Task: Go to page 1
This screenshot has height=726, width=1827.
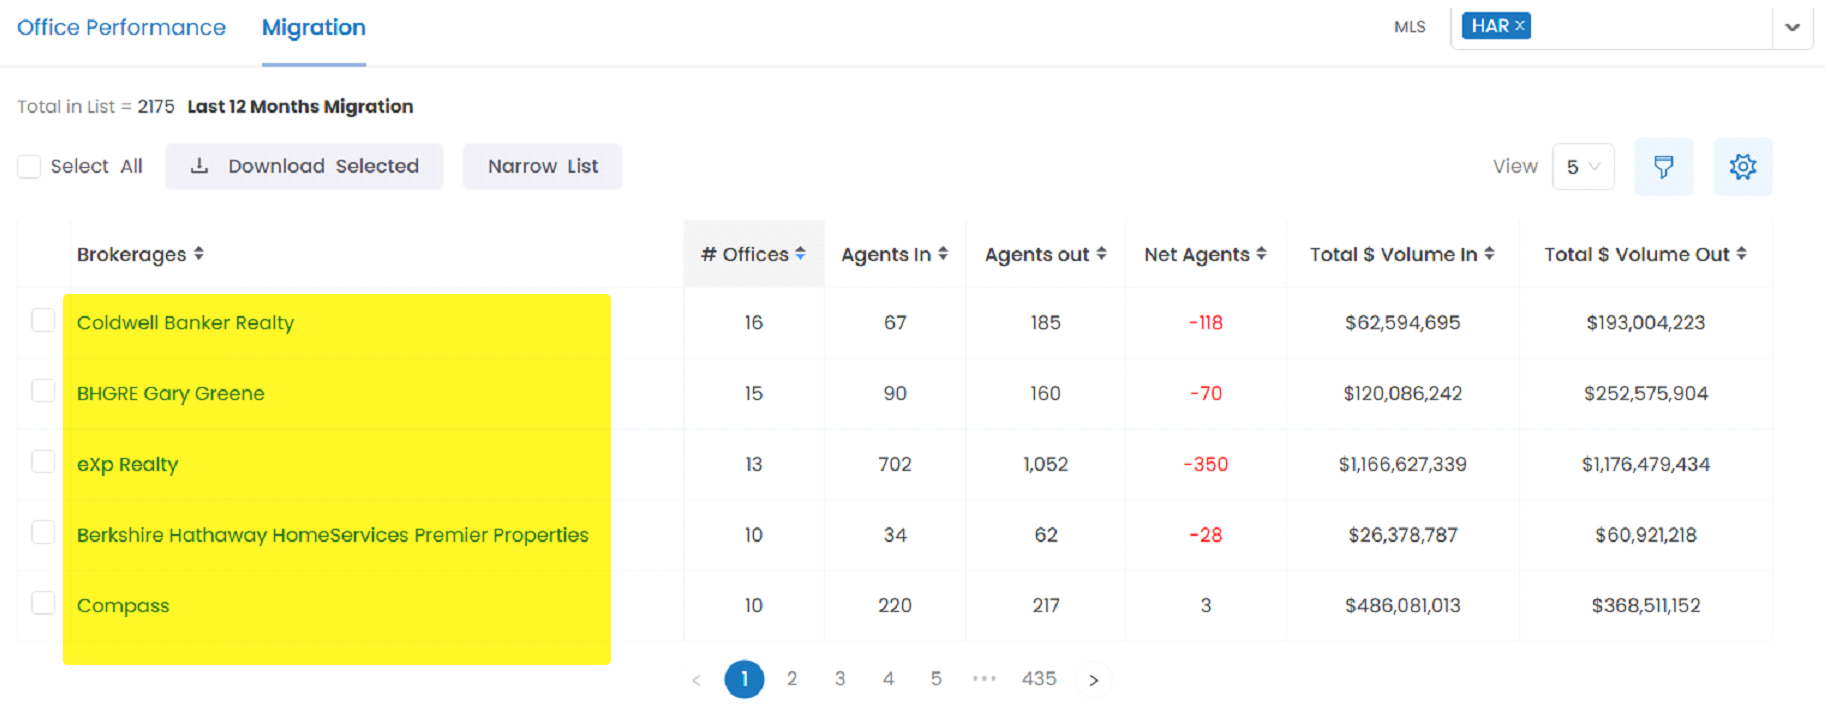Action: (x=744, y=679)
